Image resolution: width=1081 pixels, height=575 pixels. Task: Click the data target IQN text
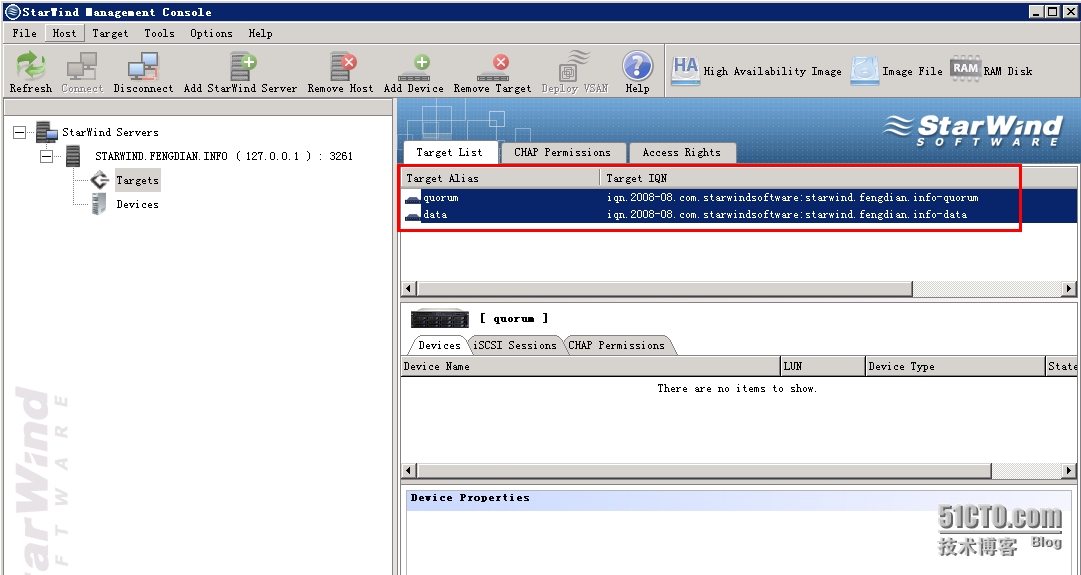coord(787,215)
